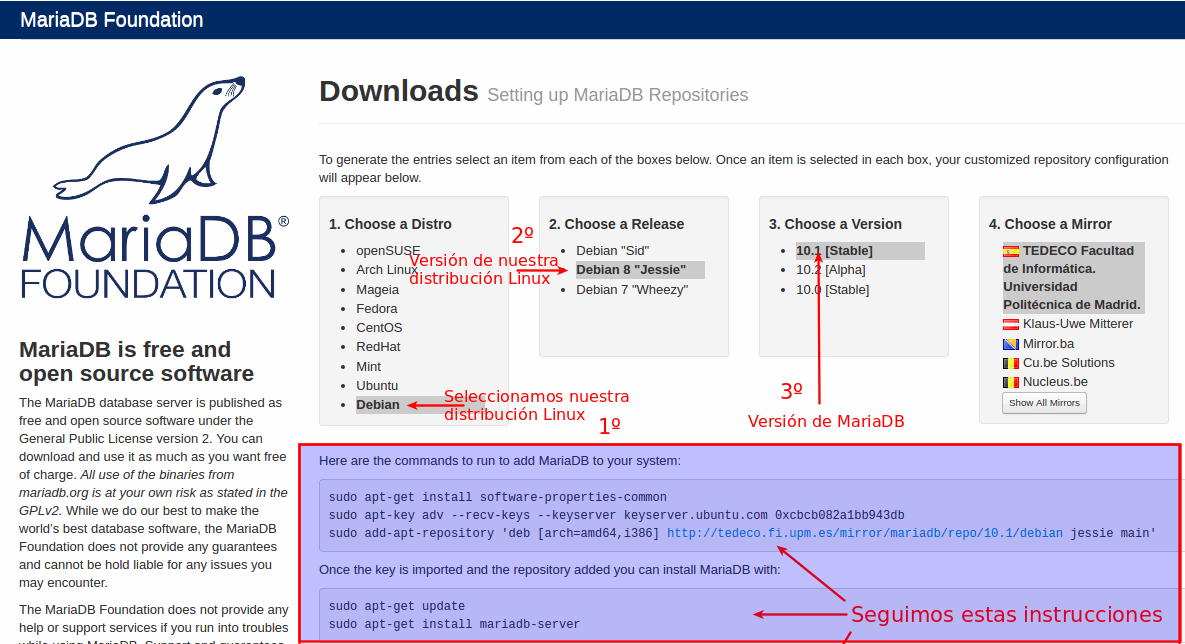Choose version 10.1 [Stable]
This screenshot has height=644, width=1185.
[x=834, y=251]
